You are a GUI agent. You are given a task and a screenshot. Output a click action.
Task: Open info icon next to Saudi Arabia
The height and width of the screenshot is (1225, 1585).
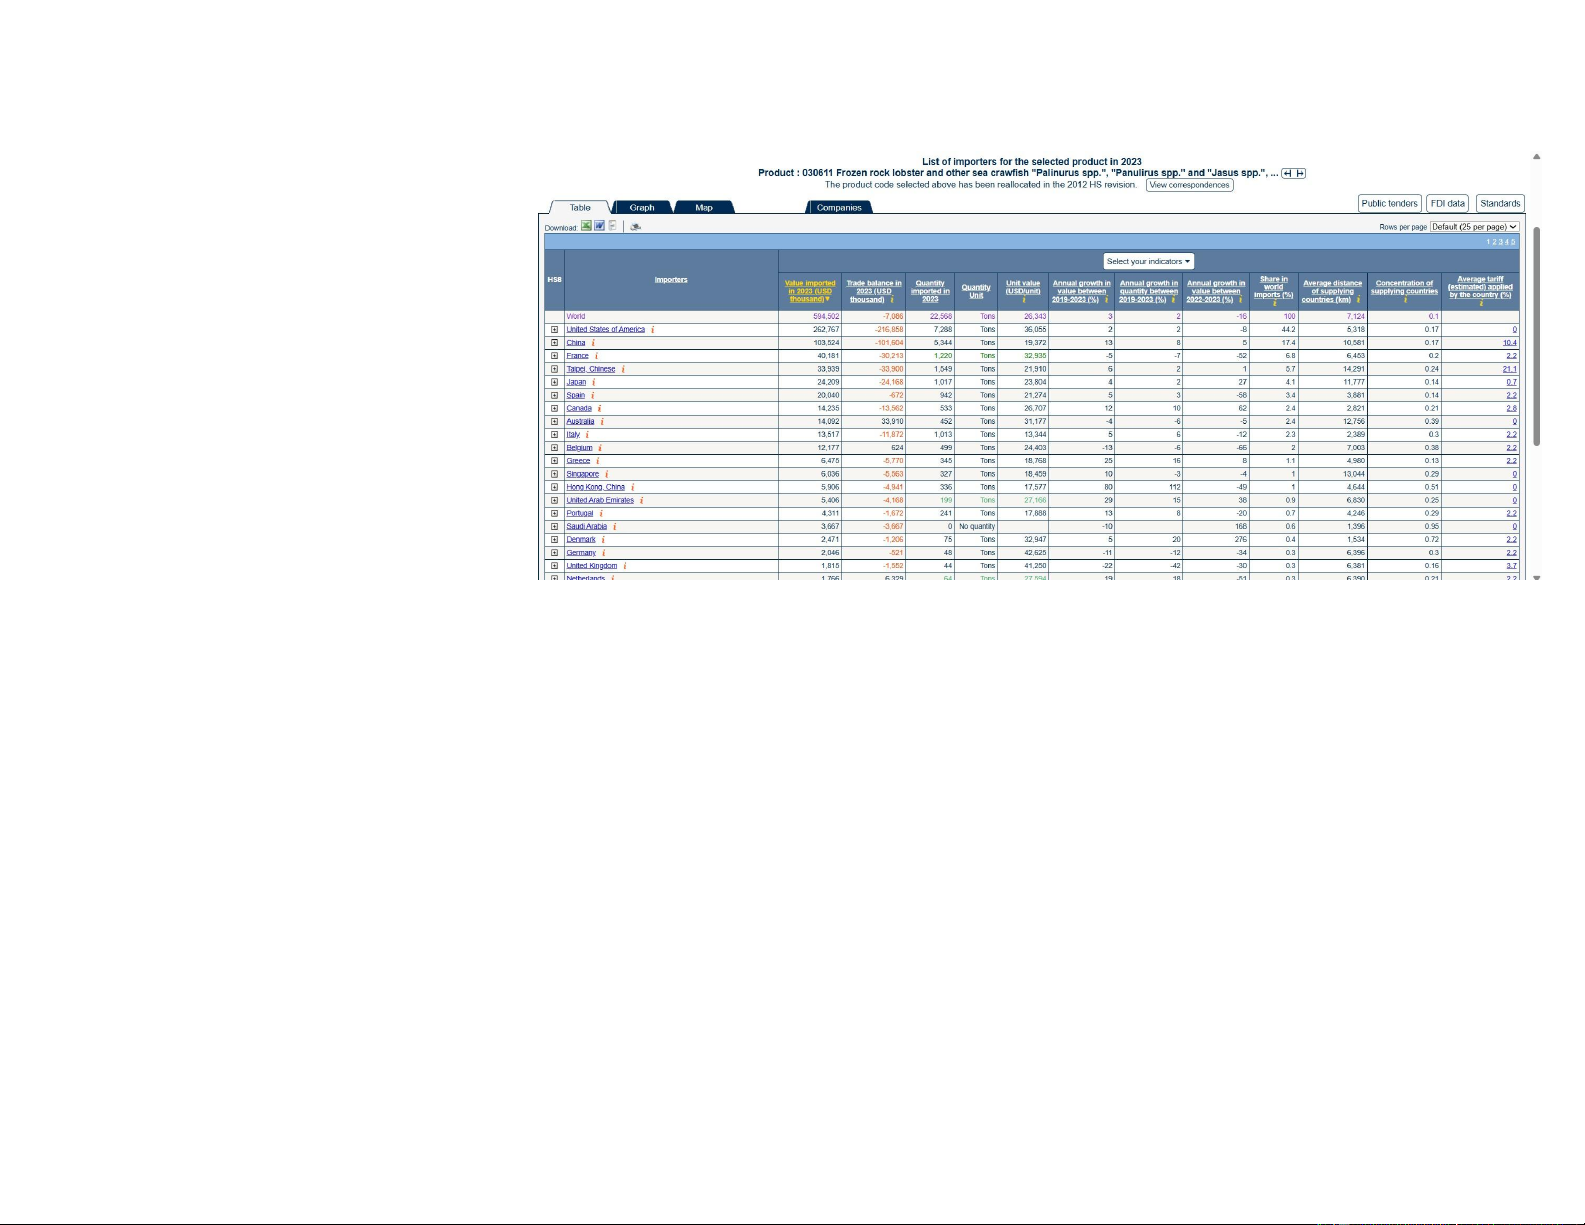coord(614,526)
